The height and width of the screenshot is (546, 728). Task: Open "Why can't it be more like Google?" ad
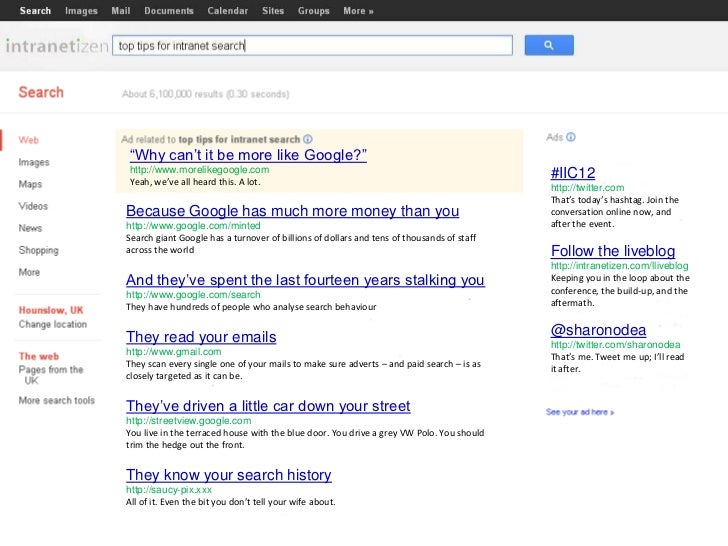[248, 155]
